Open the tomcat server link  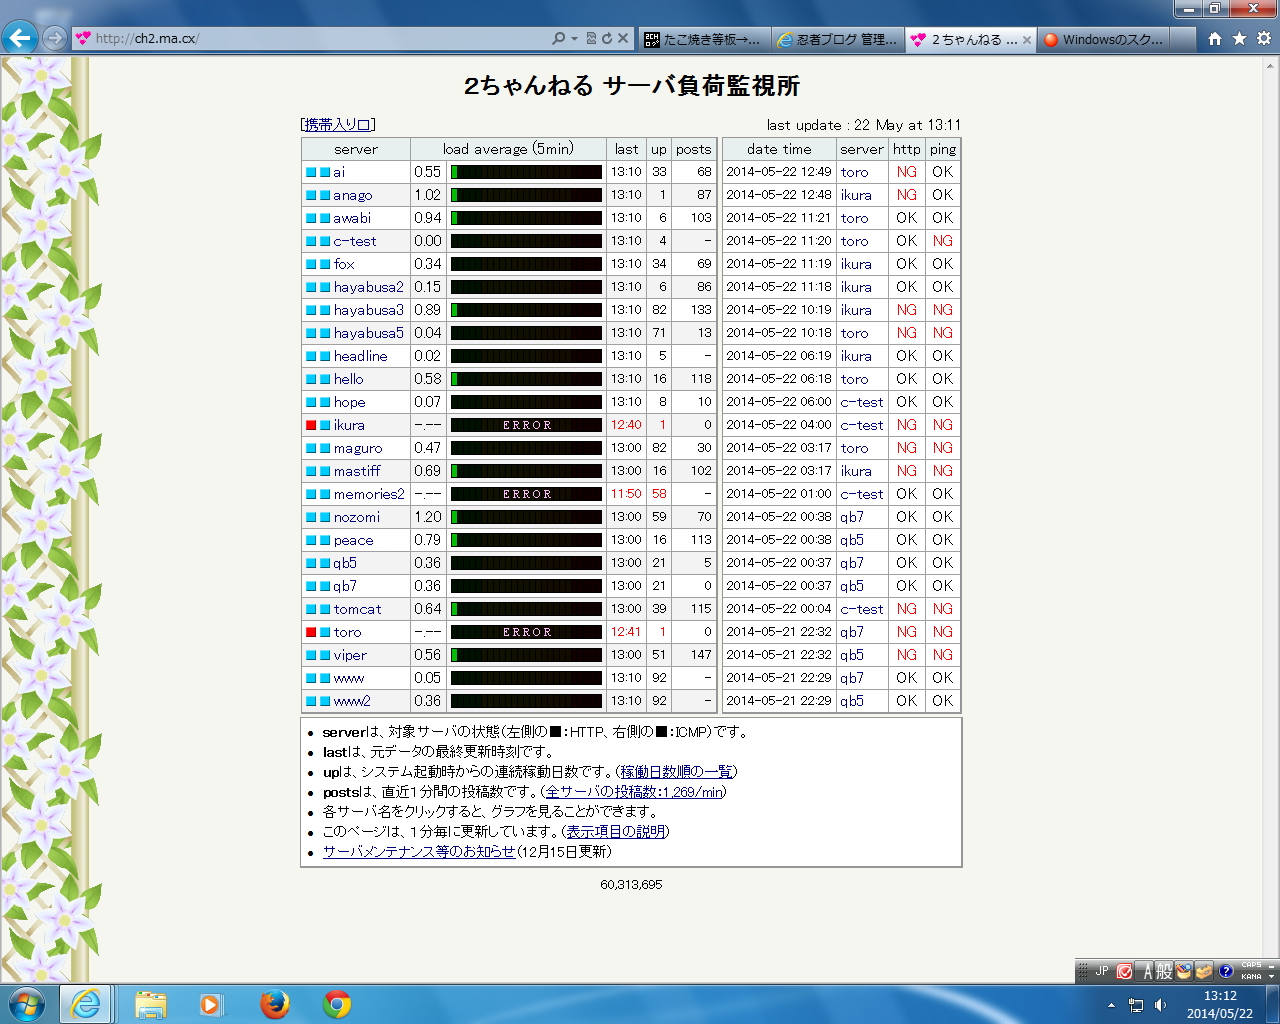click(x=358, y=609)
